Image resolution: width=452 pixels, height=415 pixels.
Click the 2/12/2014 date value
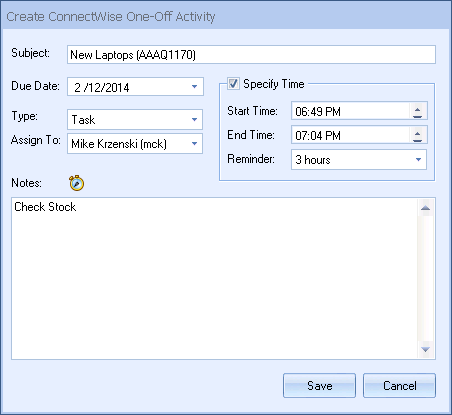pos(102,87)
